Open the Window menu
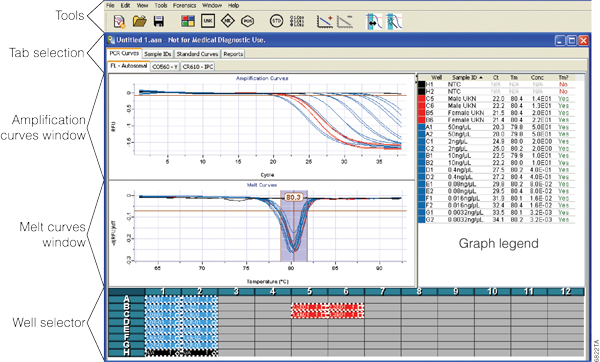This screenshot has width=600, height=362. click(212, 5)
